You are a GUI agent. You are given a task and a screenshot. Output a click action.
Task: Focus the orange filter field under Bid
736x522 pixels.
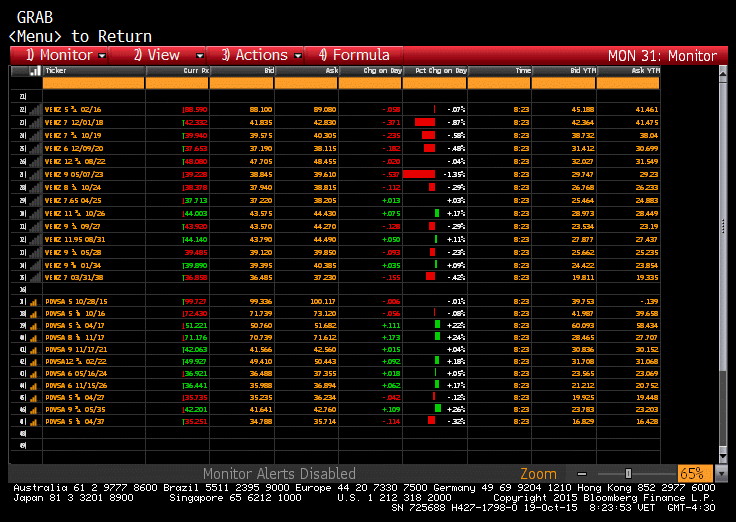tap(241, 84)
